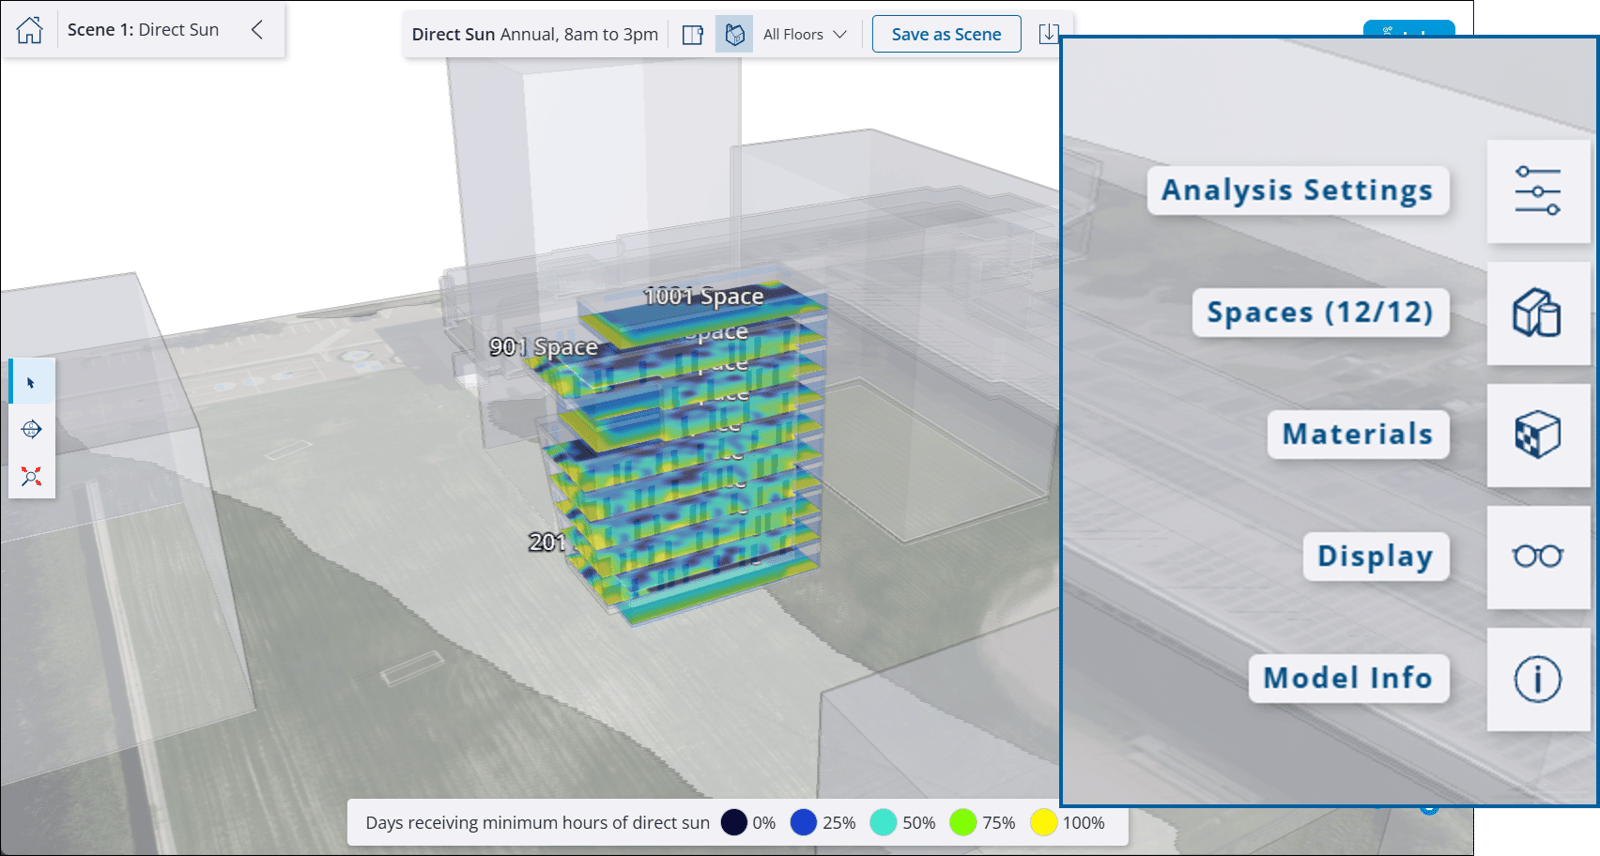Click the teal 50% legend swatch
The width and height of the screenshot is (1600, 856).
pyautogui.click(x=883, y=822)
